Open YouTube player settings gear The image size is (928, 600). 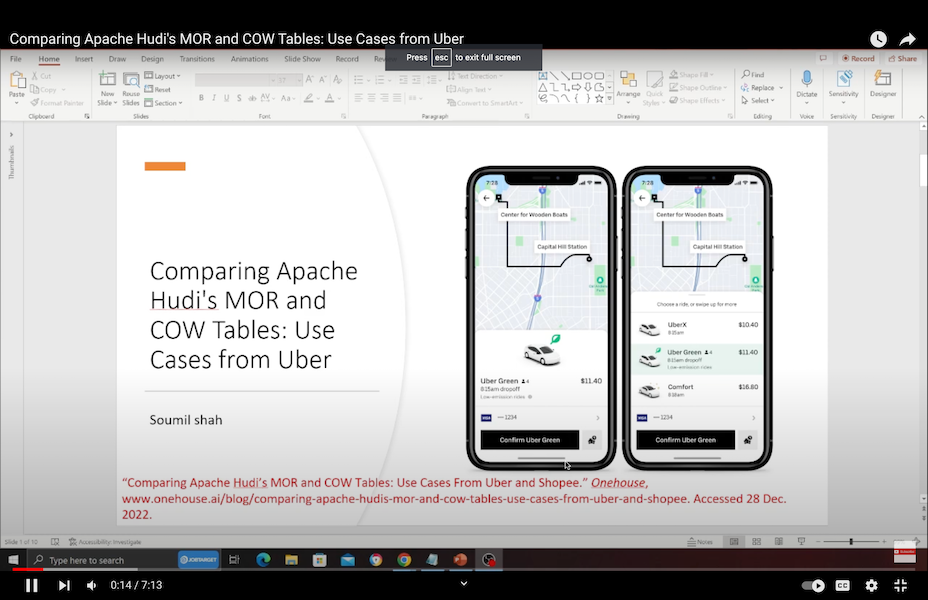tap(871, 585)
